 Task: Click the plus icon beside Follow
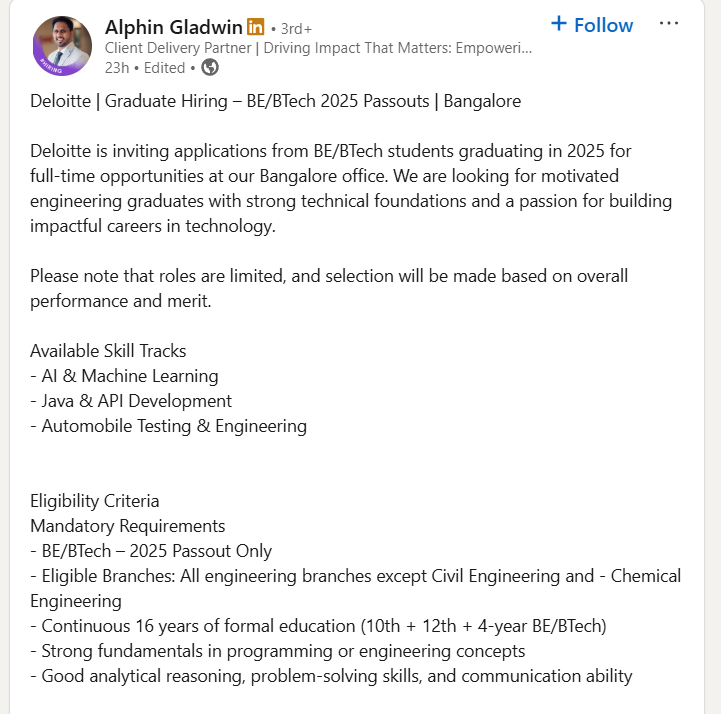pos(559,24)
